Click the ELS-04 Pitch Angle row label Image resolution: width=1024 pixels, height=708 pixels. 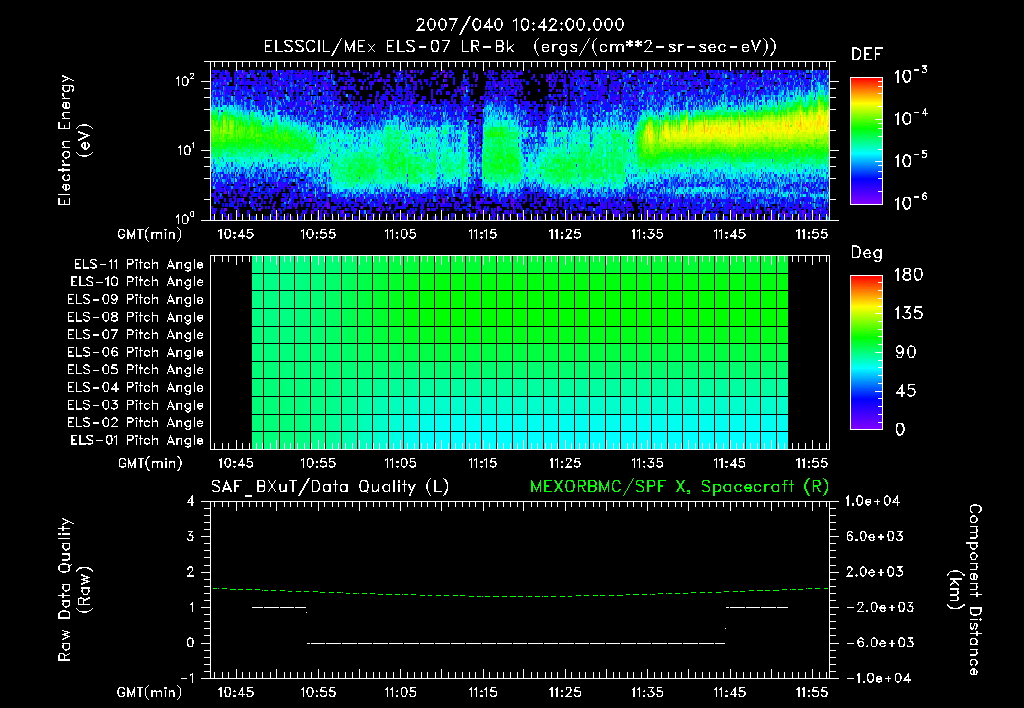(136, 388)
